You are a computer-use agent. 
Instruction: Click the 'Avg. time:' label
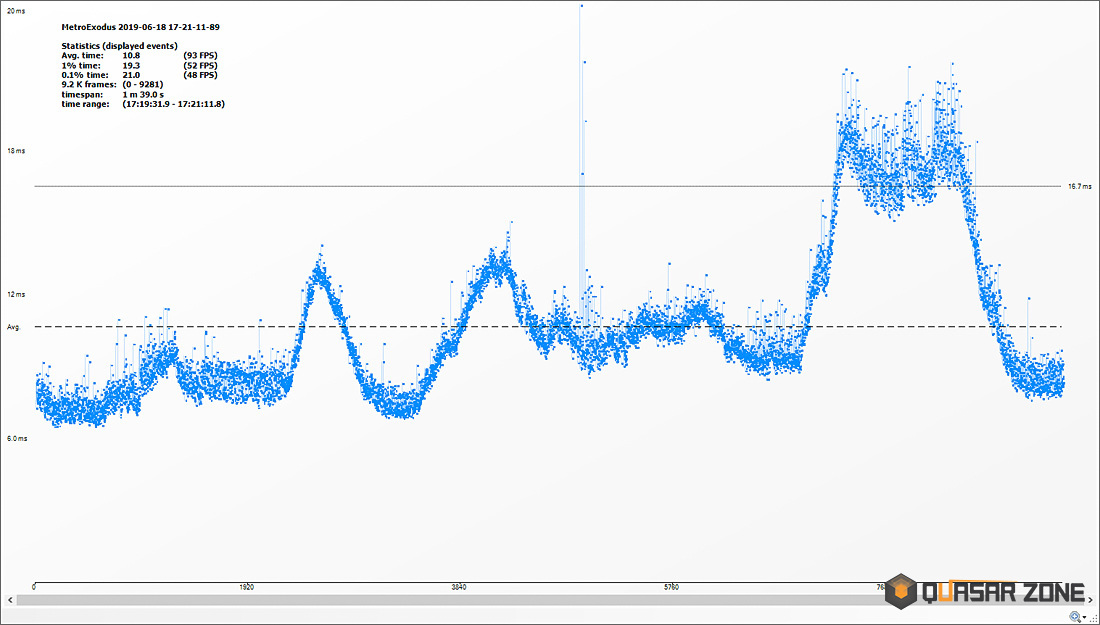point(83,55)
